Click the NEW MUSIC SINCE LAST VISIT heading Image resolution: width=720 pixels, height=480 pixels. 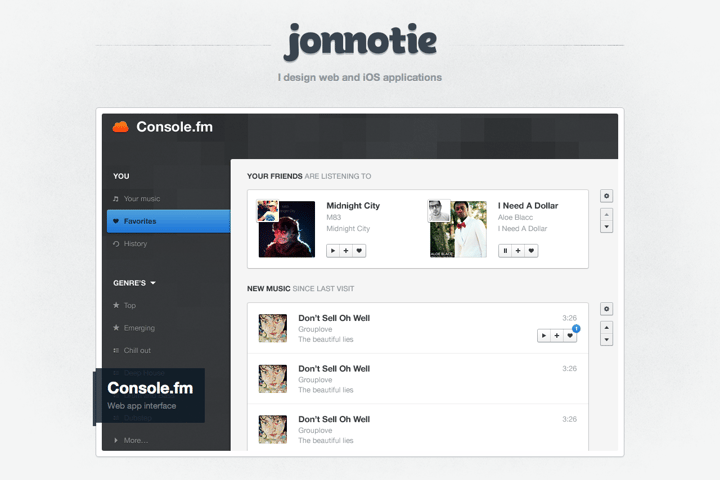pyautogui.click(x=300, y=288)
